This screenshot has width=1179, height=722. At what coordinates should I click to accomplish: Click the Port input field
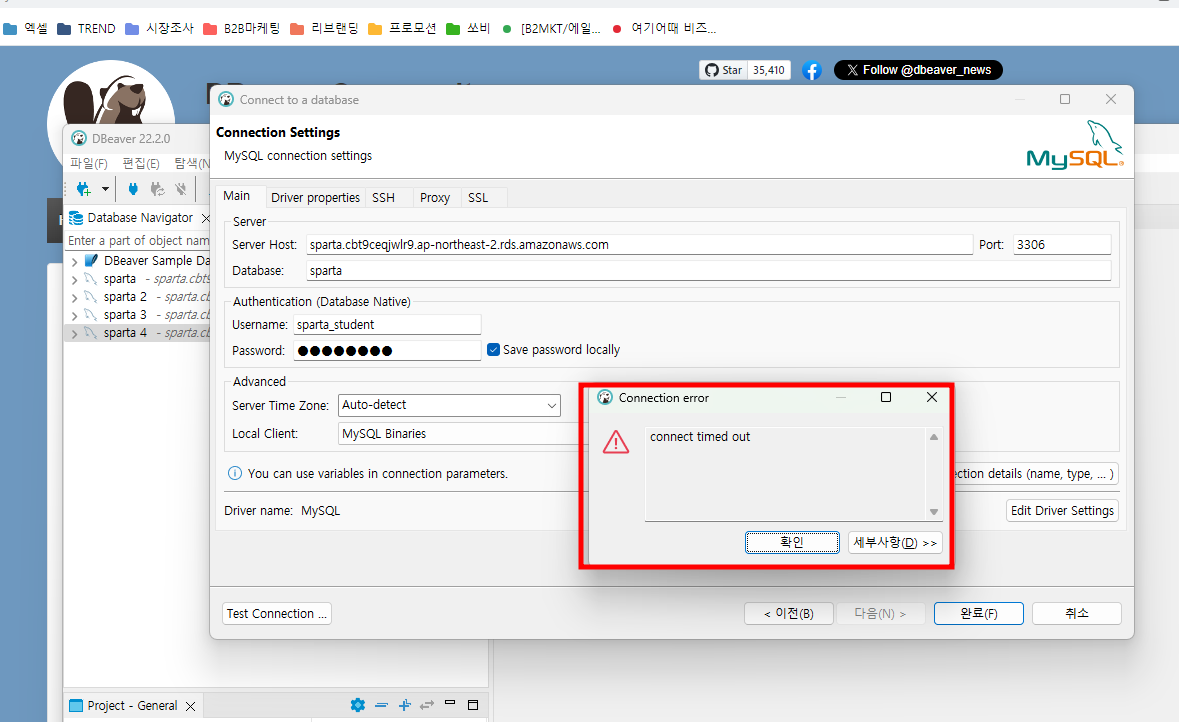point(1062,244)
